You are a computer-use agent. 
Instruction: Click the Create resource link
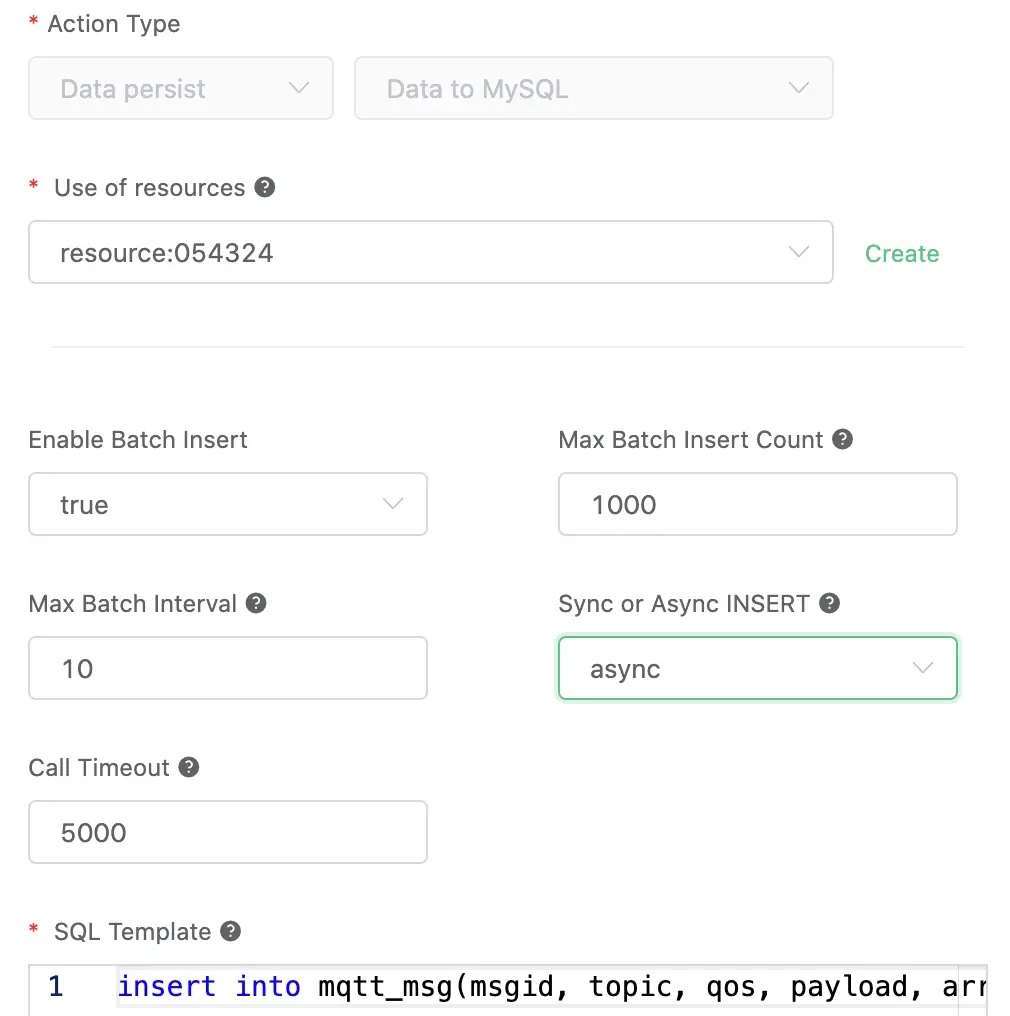[901, 253]
